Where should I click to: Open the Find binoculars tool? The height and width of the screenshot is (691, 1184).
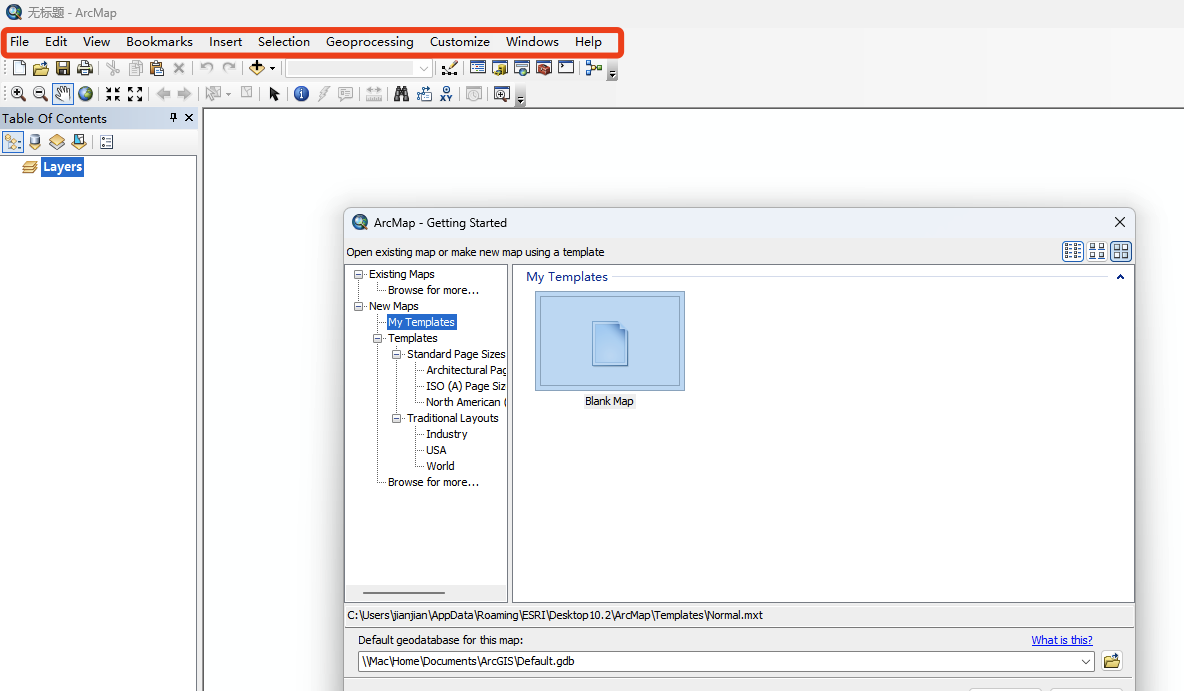pyautogui.click(x=401, y=94)
